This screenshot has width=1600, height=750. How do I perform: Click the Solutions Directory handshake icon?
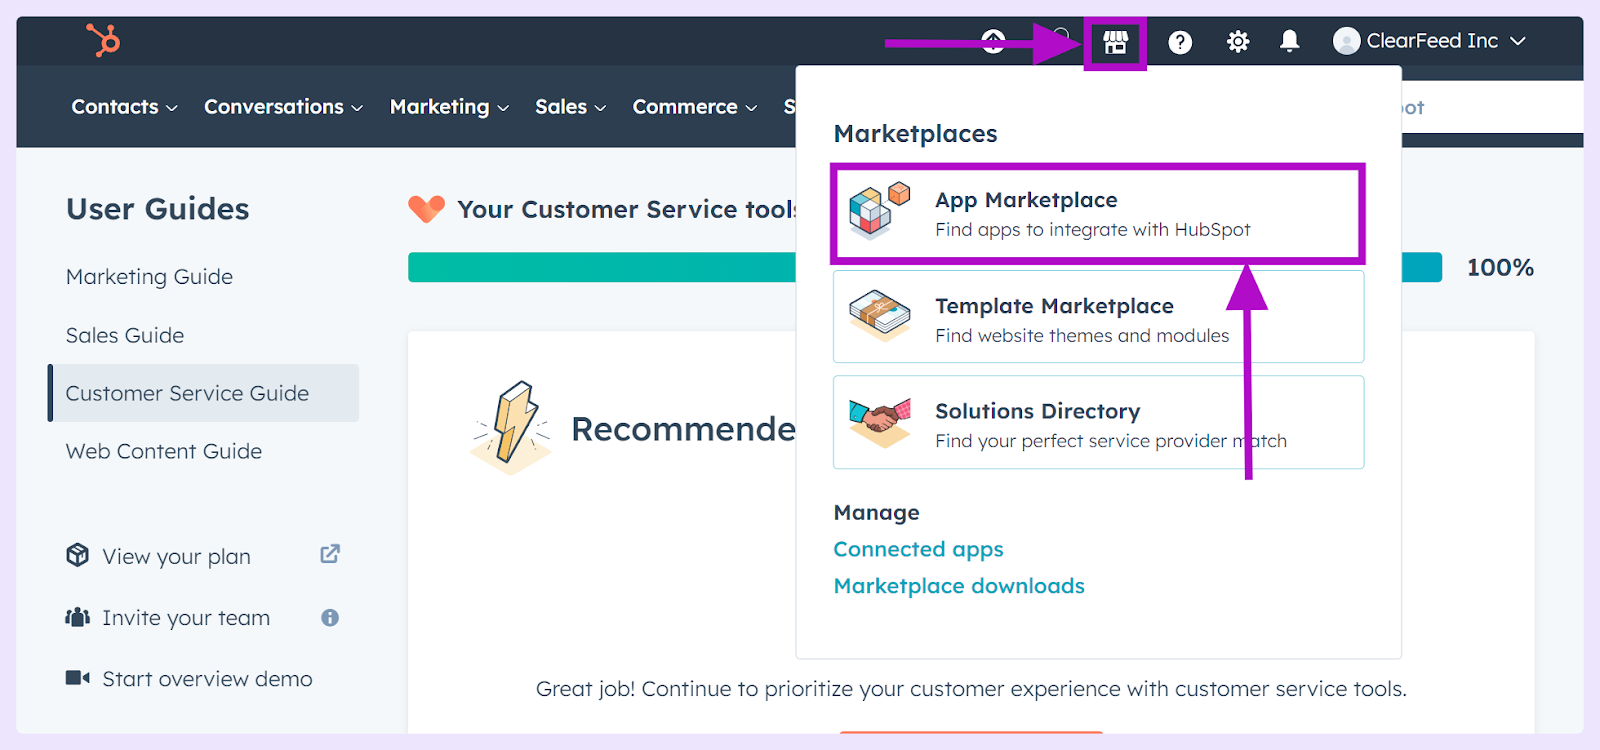pos(880,422)
